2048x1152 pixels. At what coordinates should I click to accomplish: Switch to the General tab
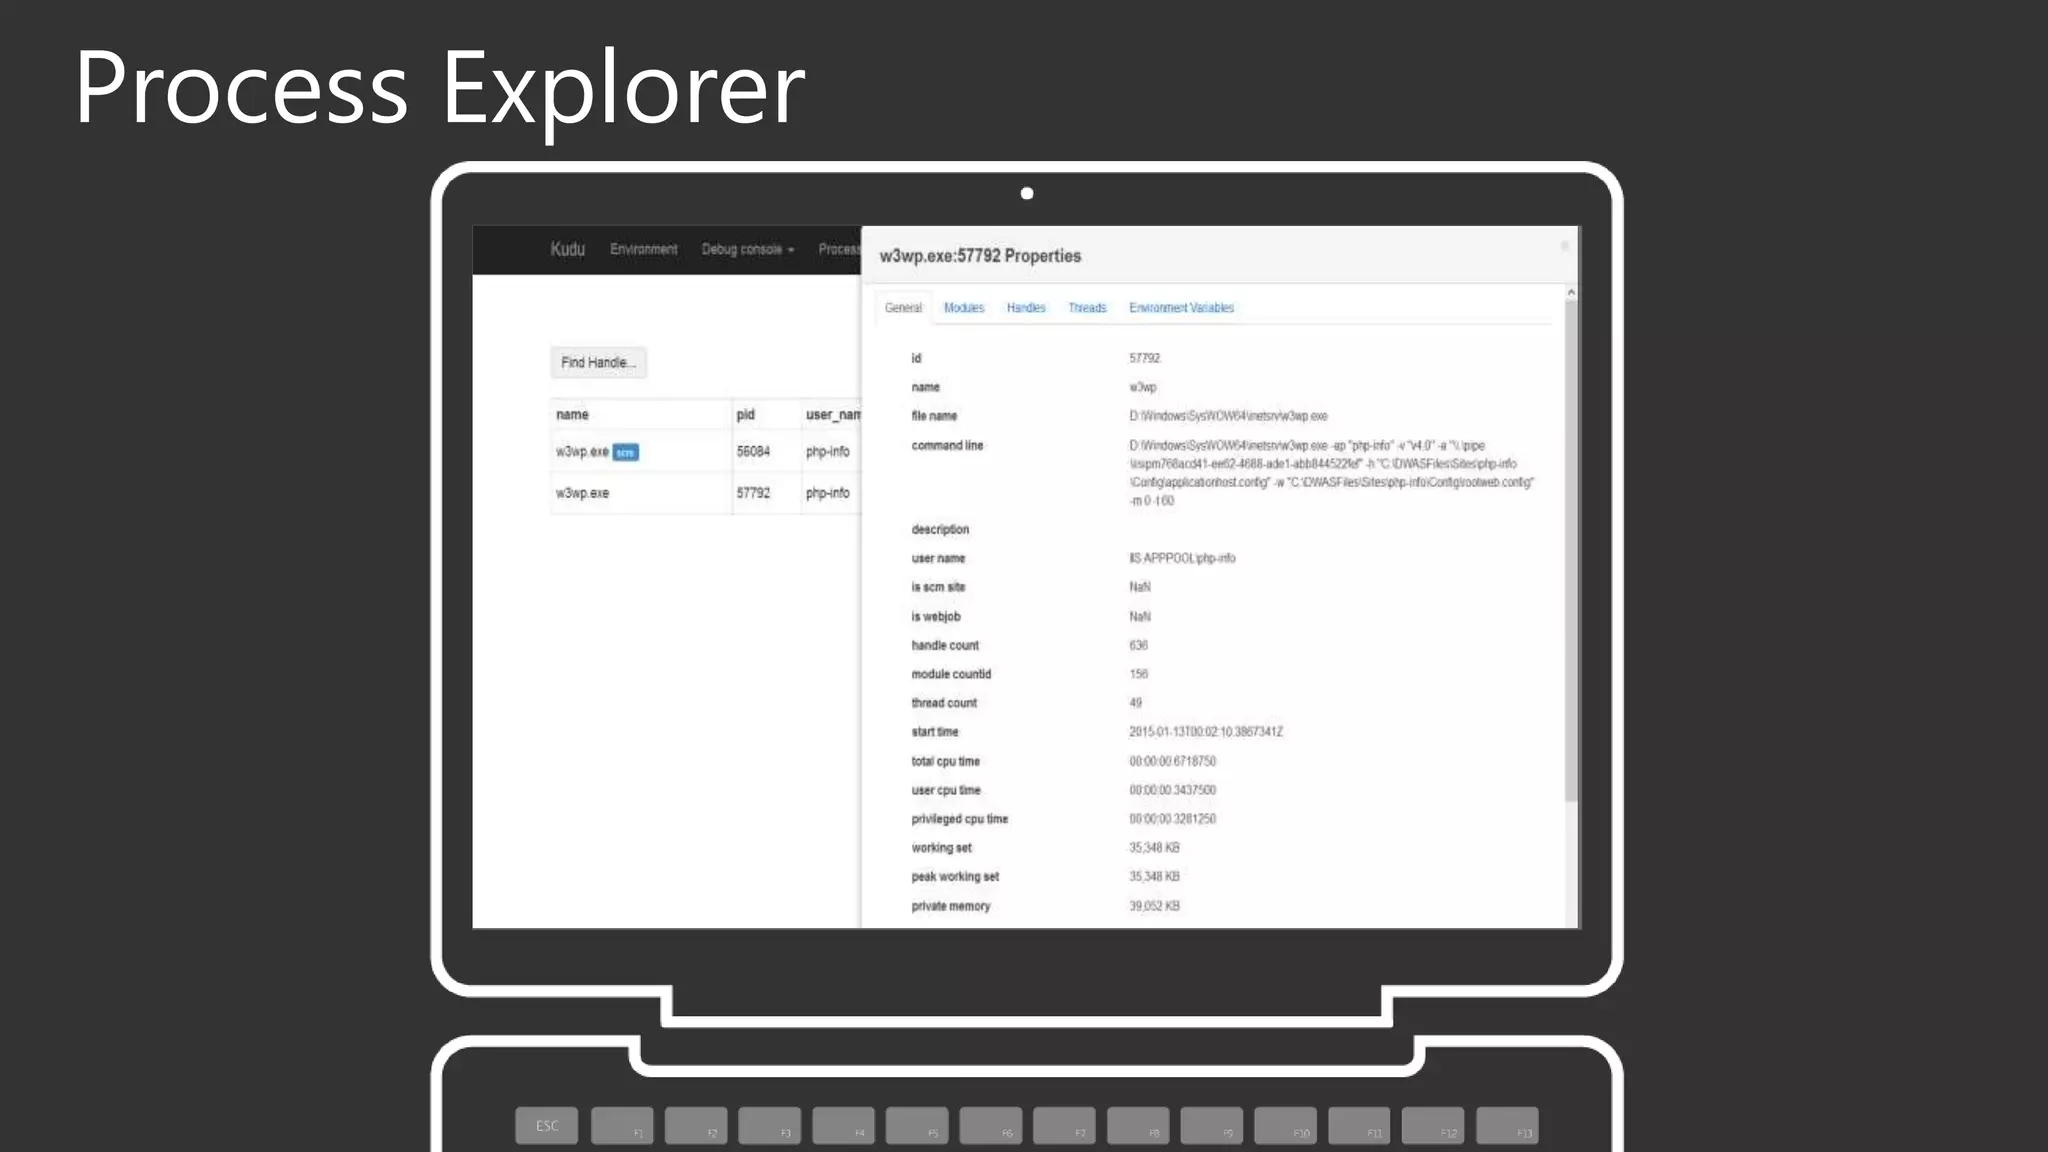pyautogui.click(x=903, y=307)
